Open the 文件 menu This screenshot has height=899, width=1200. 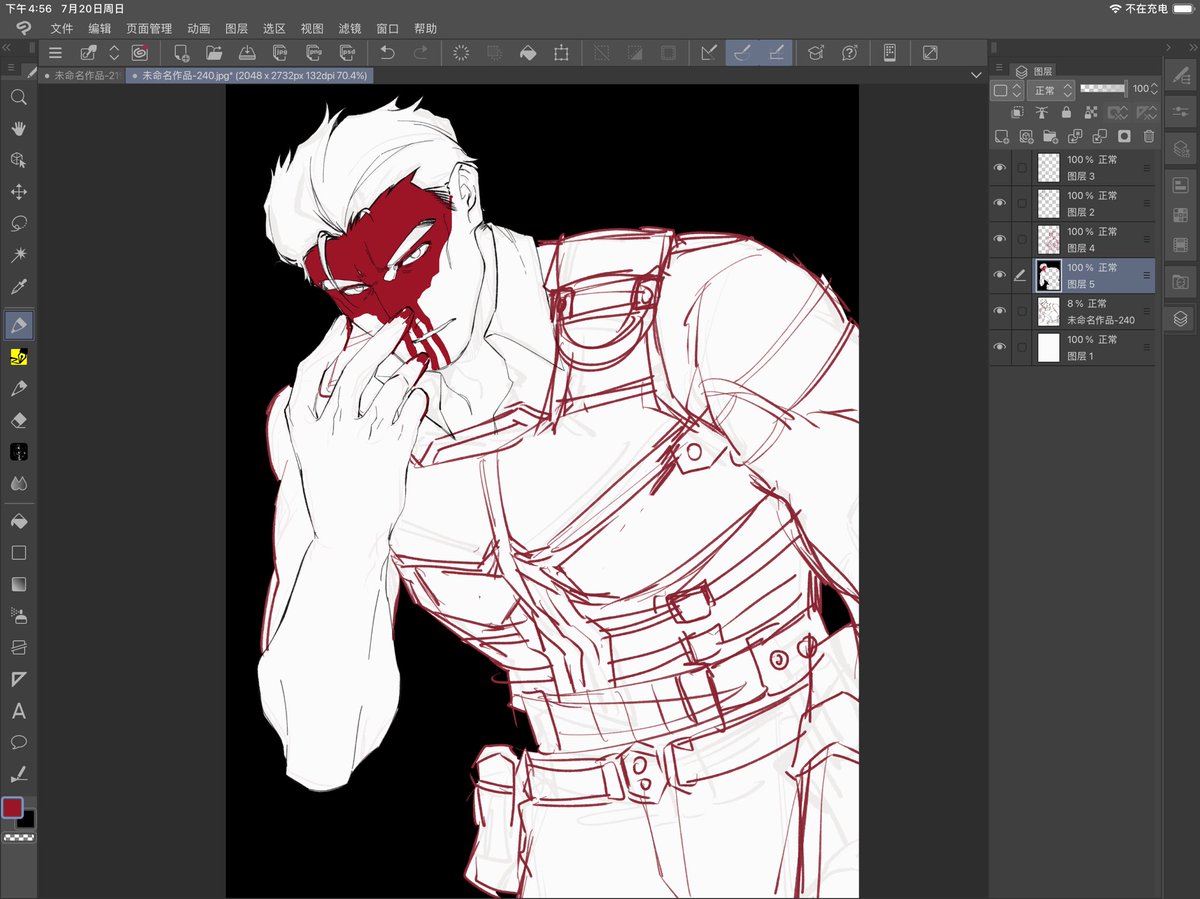[61, 29]
